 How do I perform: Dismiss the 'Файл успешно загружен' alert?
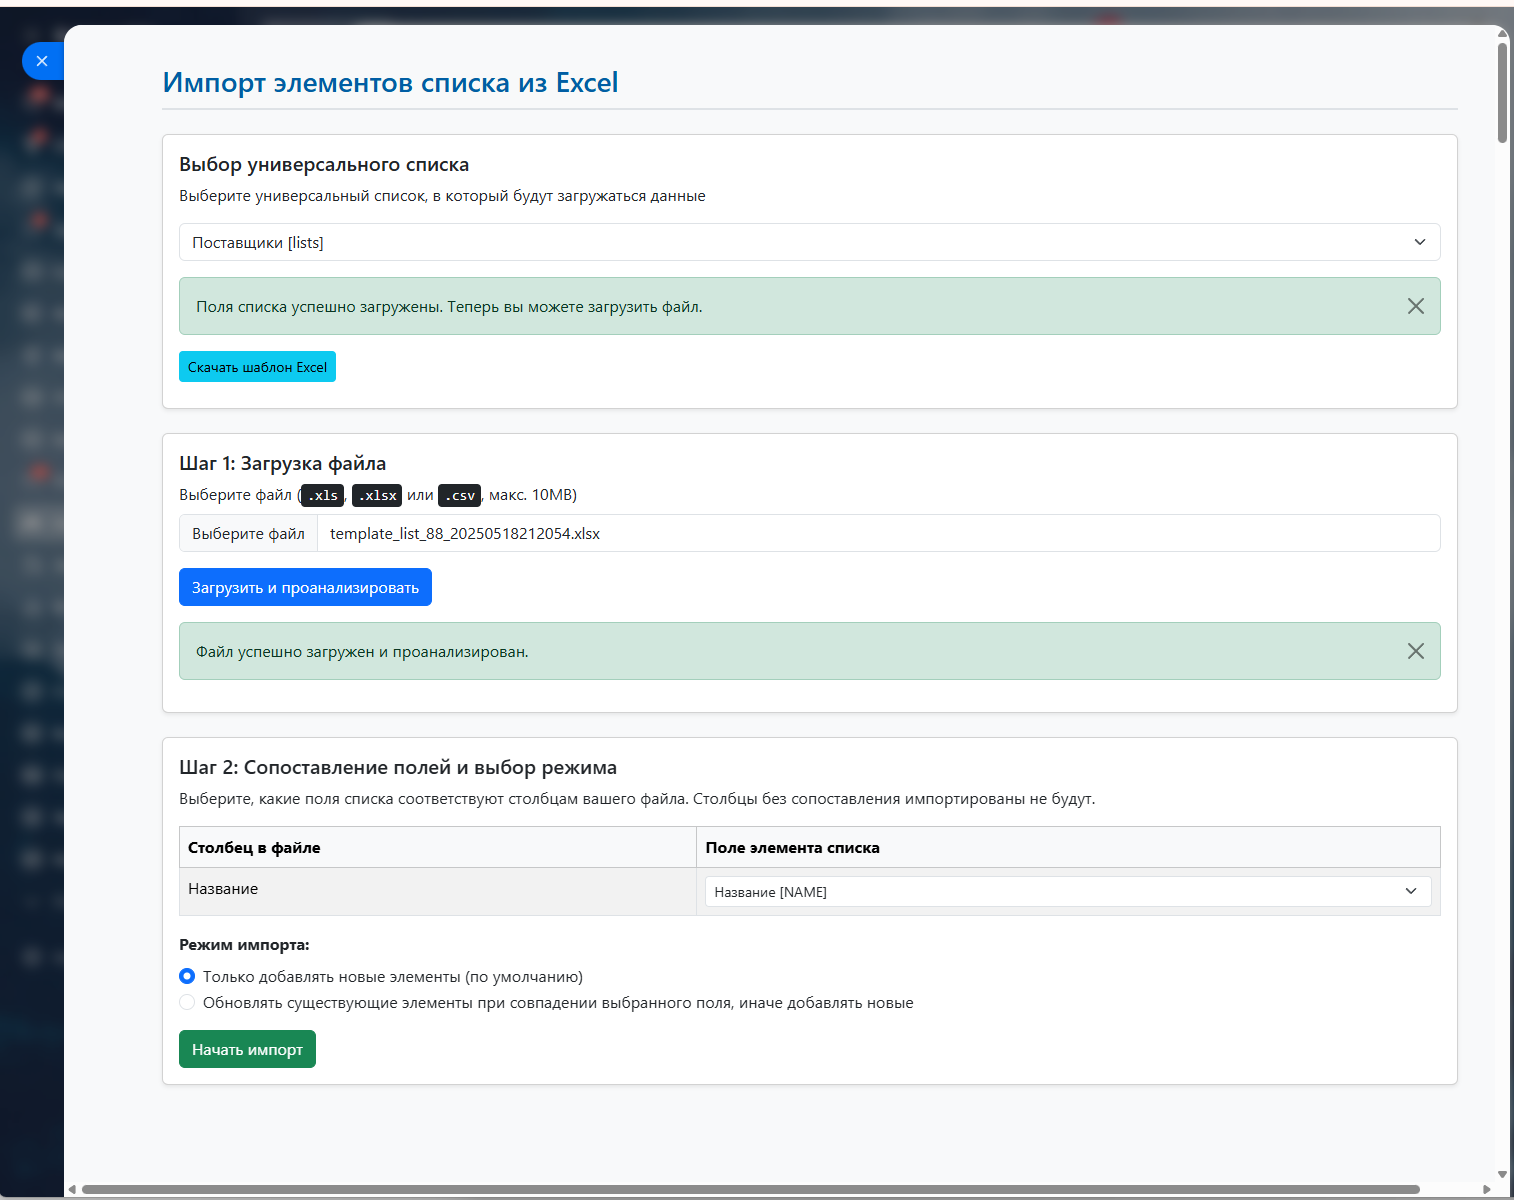(1415, 651)
